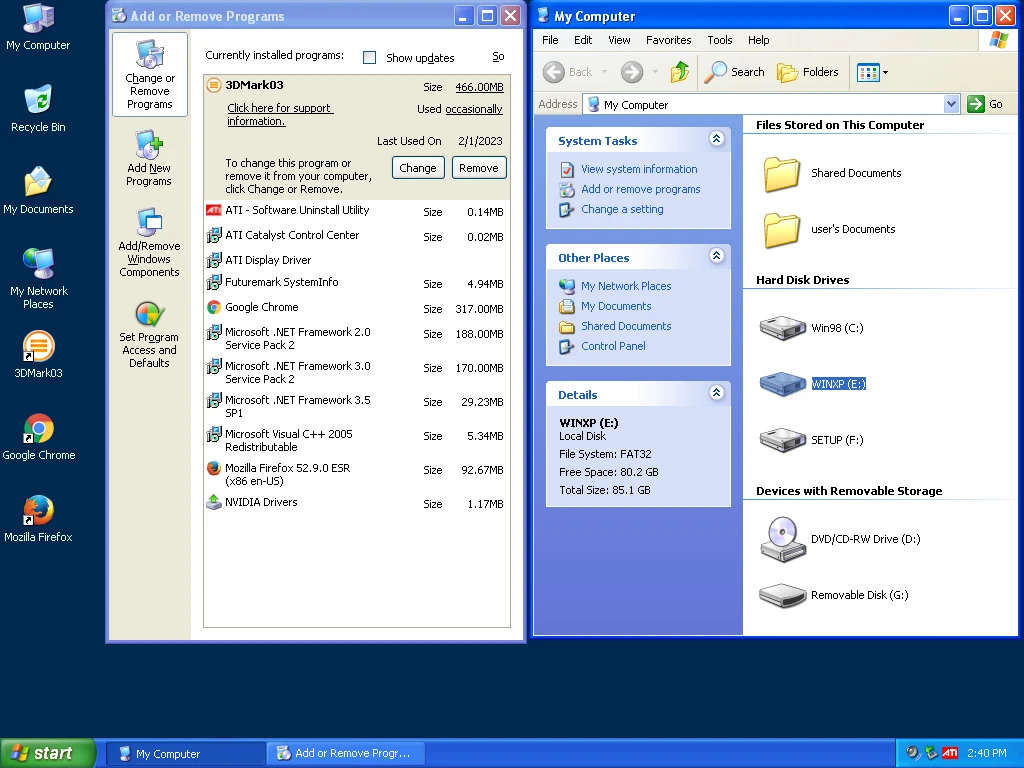Open the File menu
Viewport: 1024px width, 768px height.
pyautogui.click(x=550, y=40)
